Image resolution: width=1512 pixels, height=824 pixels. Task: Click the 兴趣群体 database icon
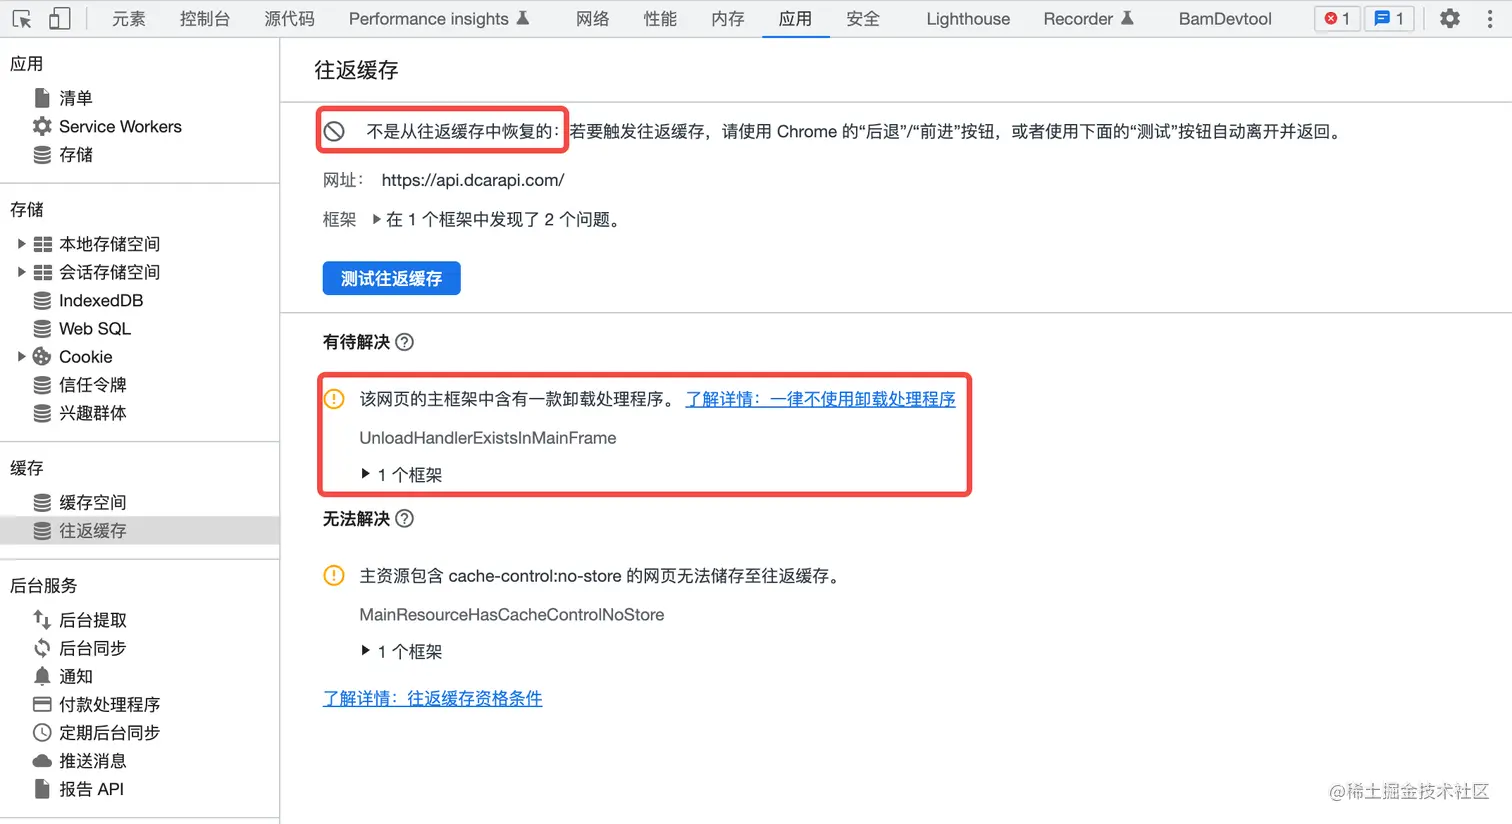click(42, 412)
